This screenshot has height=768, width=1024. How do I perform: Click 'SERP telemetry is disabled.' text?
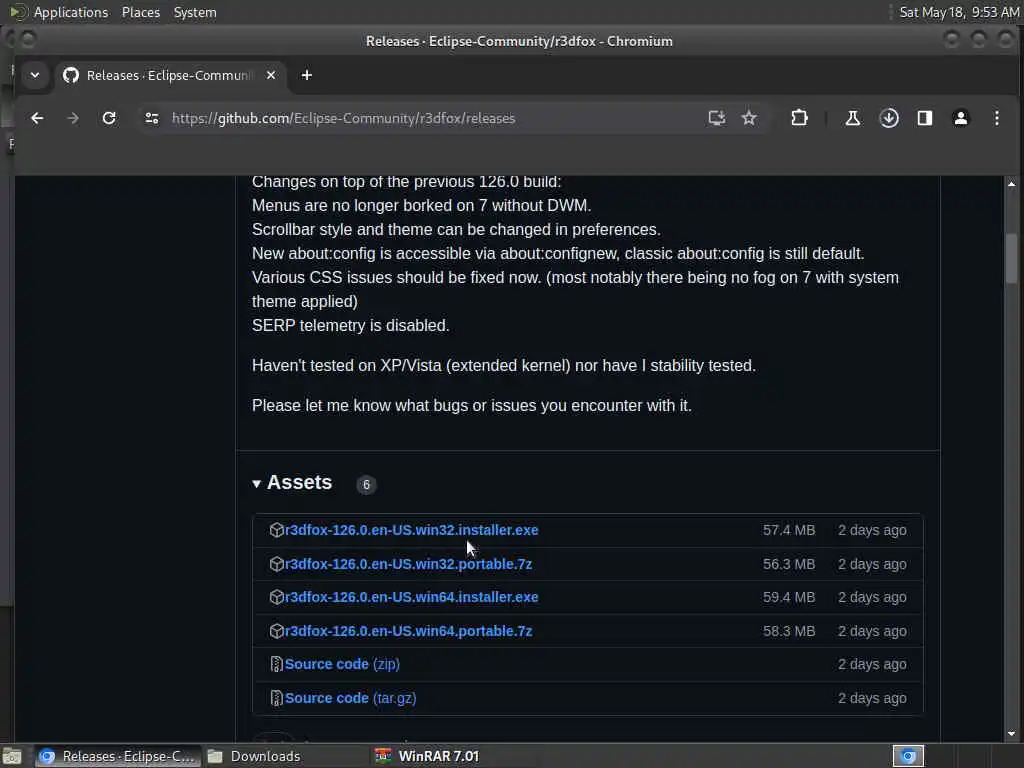pyautogui.click(x=351, y=325)
